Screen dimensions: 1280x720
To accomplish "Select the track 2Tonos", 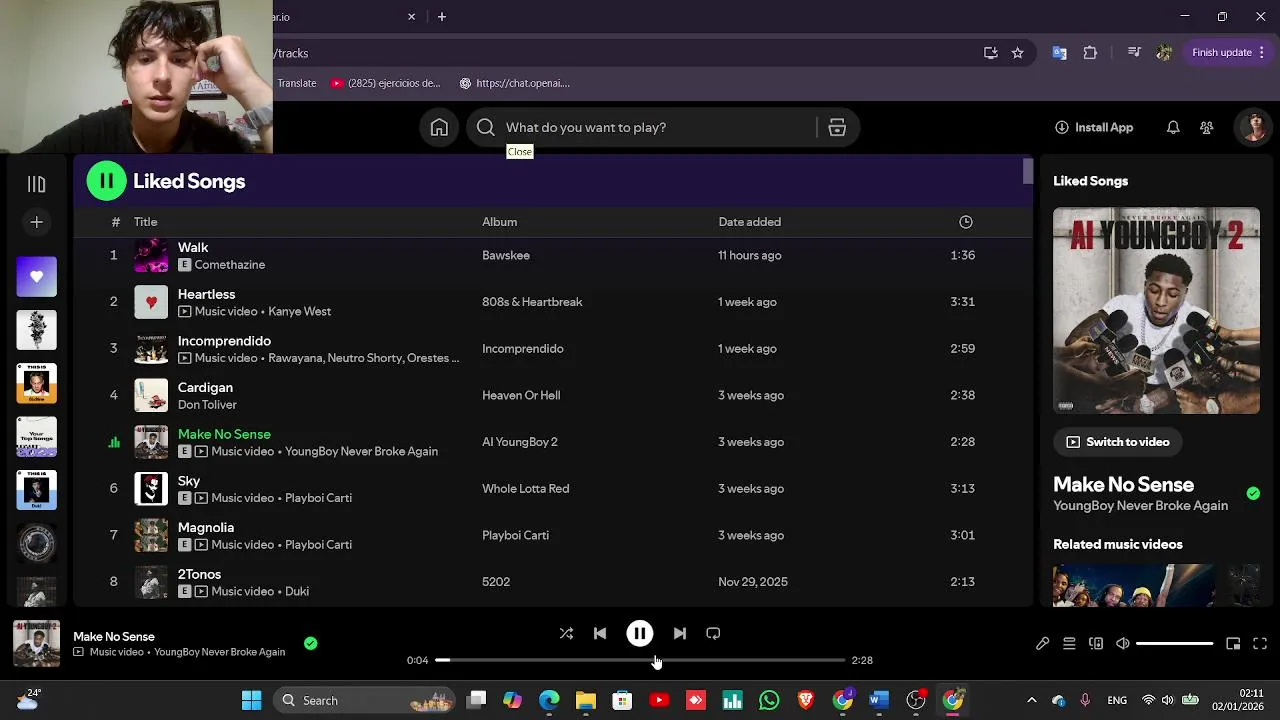I will [199, 575].
